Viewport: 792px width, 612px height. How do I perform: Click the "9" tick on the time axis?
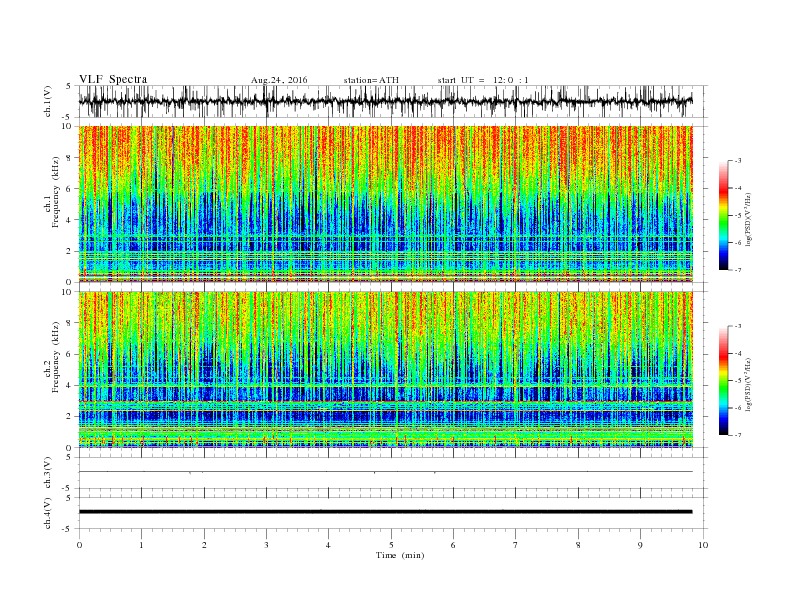coord(640,545)
